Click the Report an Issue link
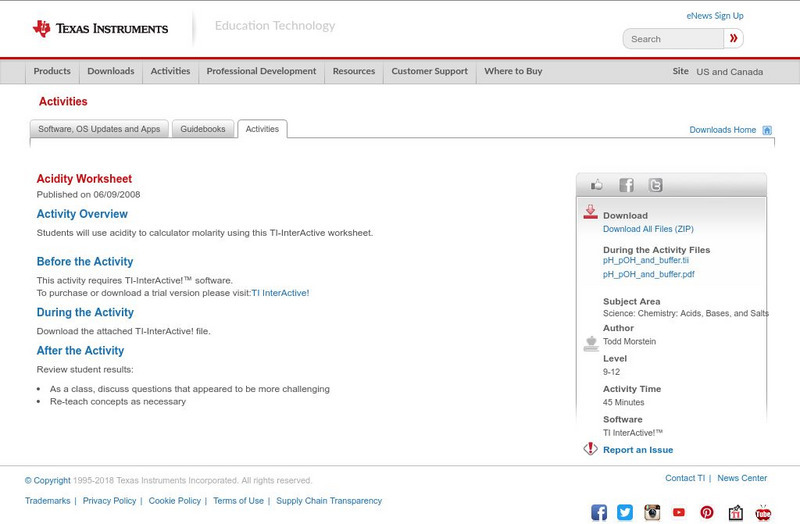The image size is (800, 524). point(638,450)
